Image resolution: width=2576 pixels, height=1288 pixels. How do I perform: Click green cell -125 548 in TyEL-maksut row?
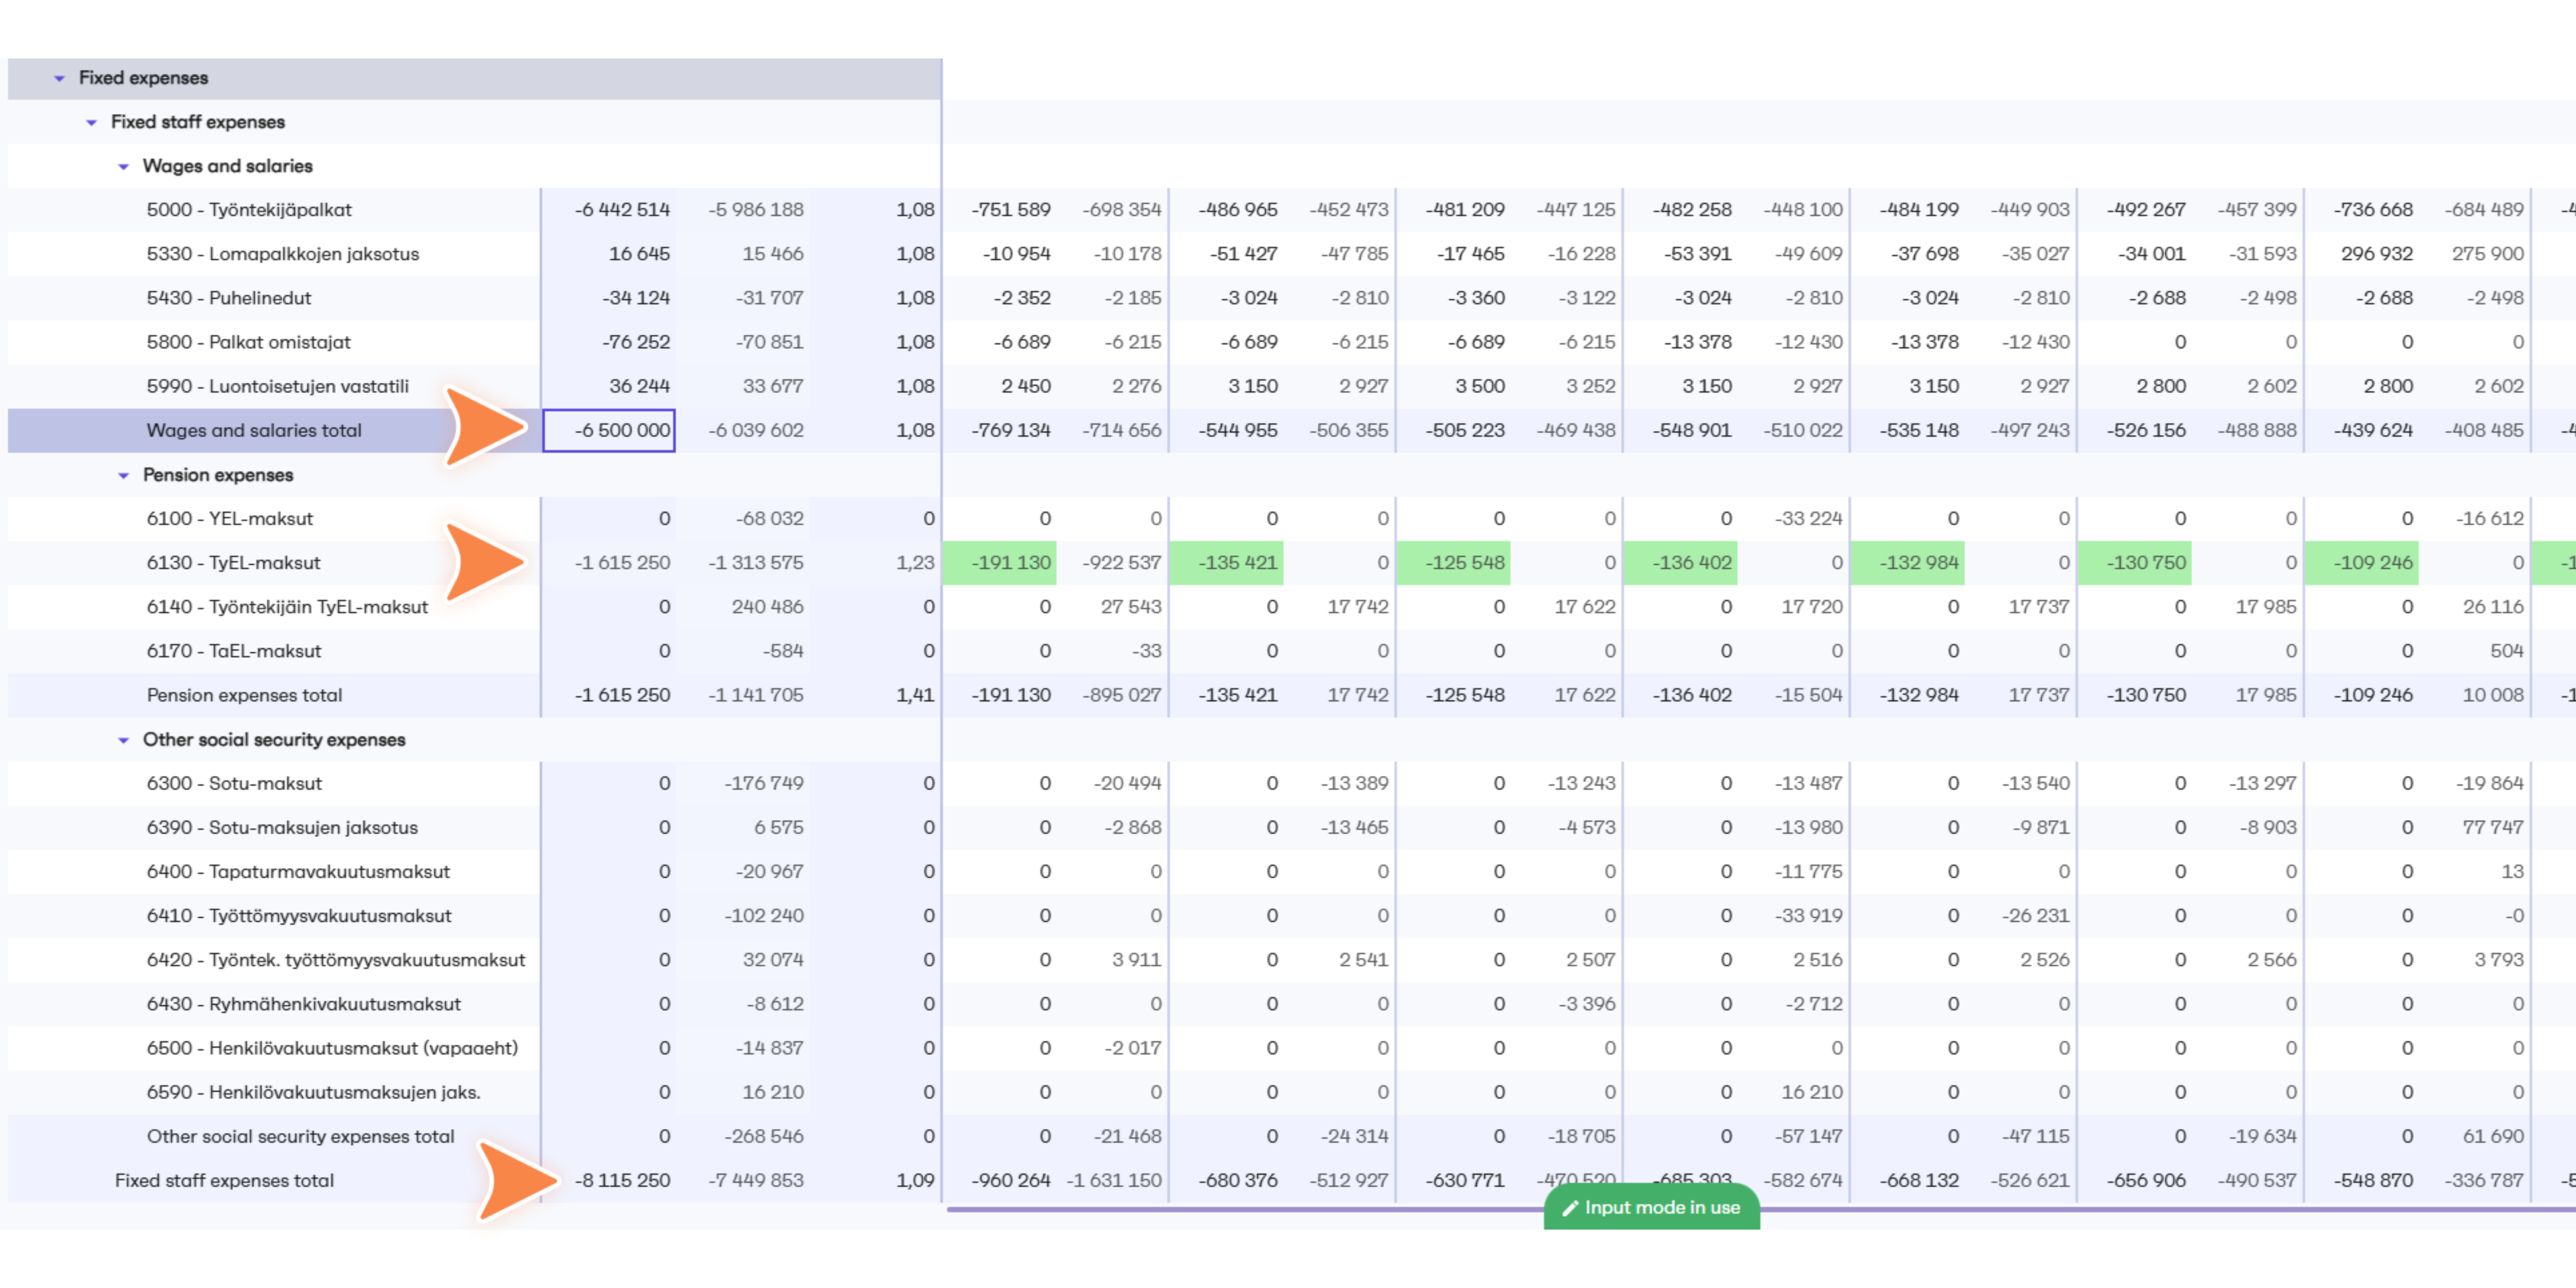[1454, 563]
